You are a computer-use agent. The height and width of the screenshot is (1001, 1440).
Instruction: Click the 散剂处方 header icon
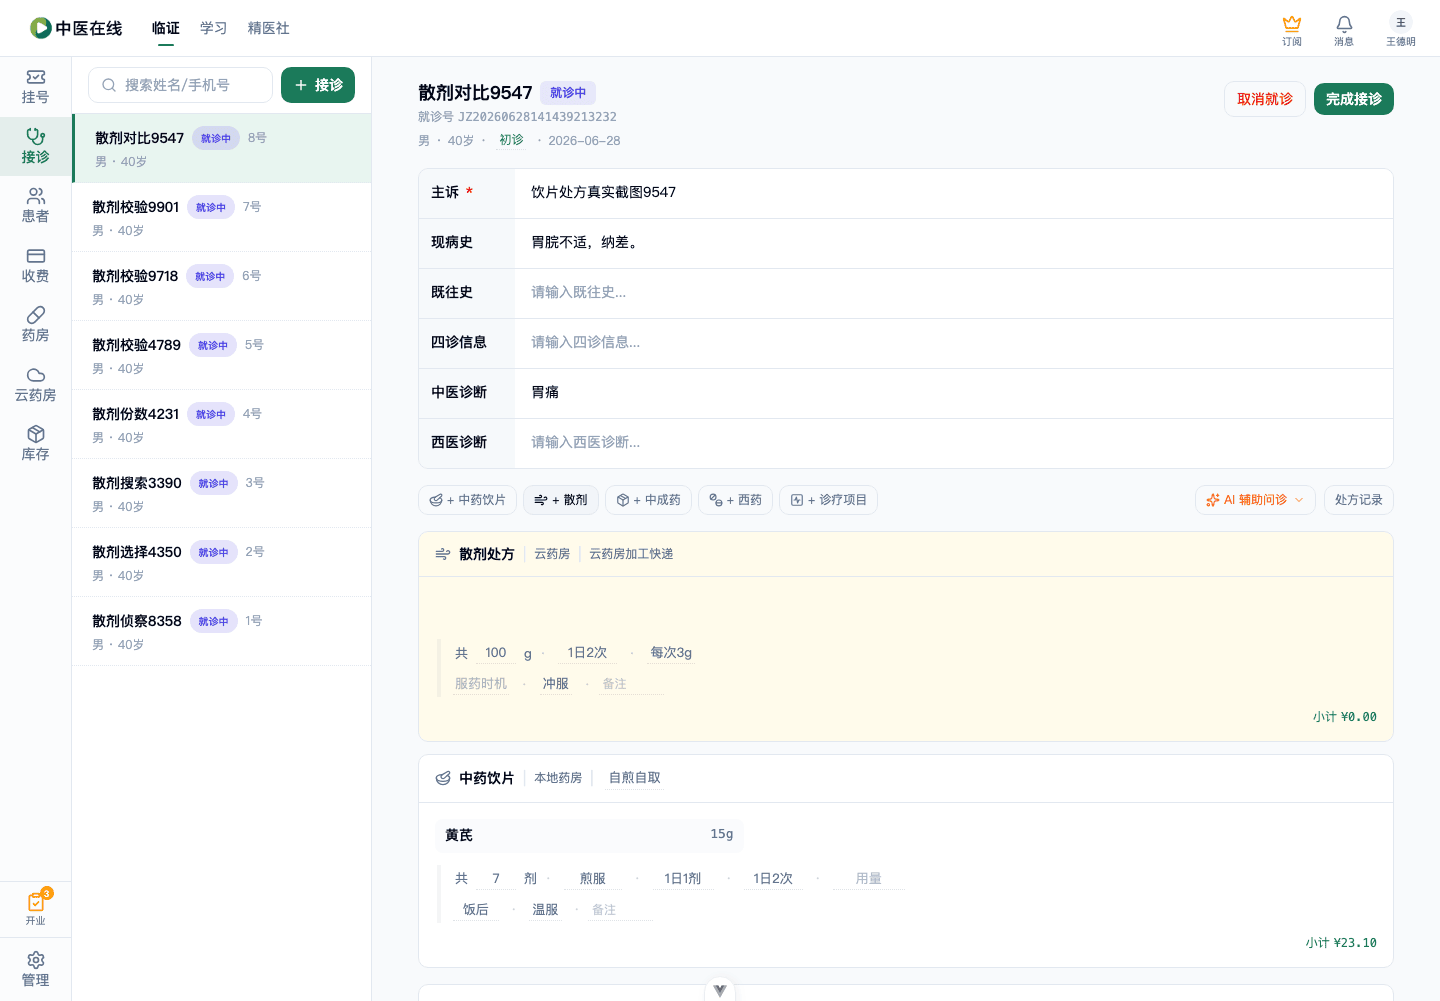coord(443,554)
